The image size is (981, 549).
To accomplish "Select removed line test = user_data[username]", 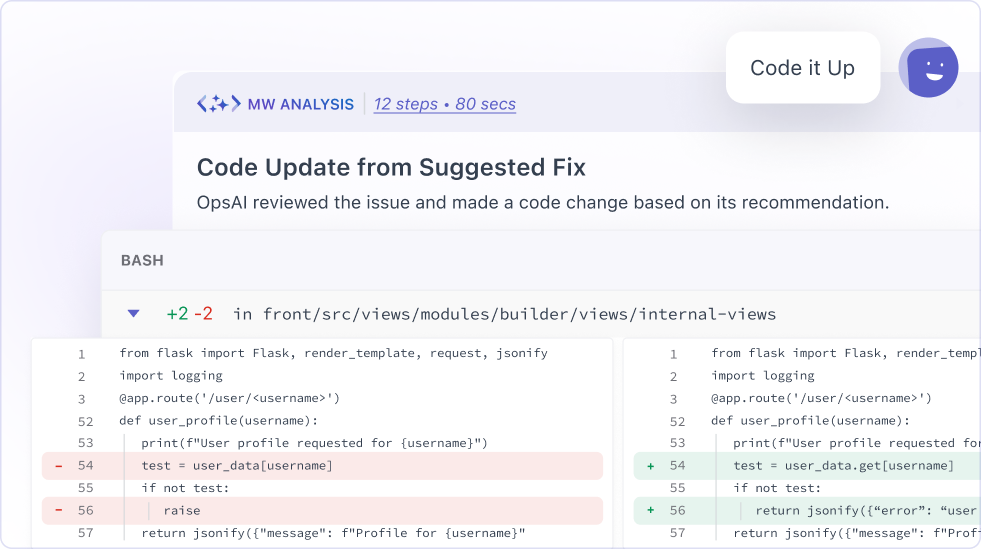I will pos(237,466).
